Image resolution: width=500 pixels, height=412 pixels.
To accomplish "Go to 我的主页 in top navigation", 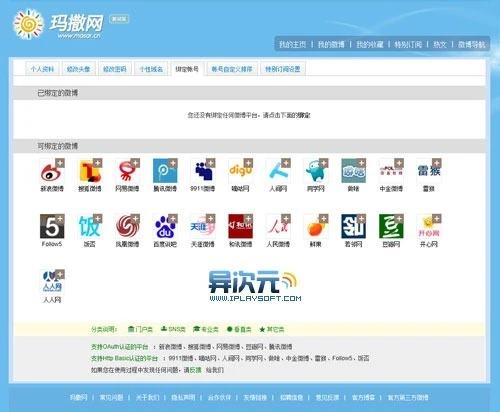I will point(292,44).
